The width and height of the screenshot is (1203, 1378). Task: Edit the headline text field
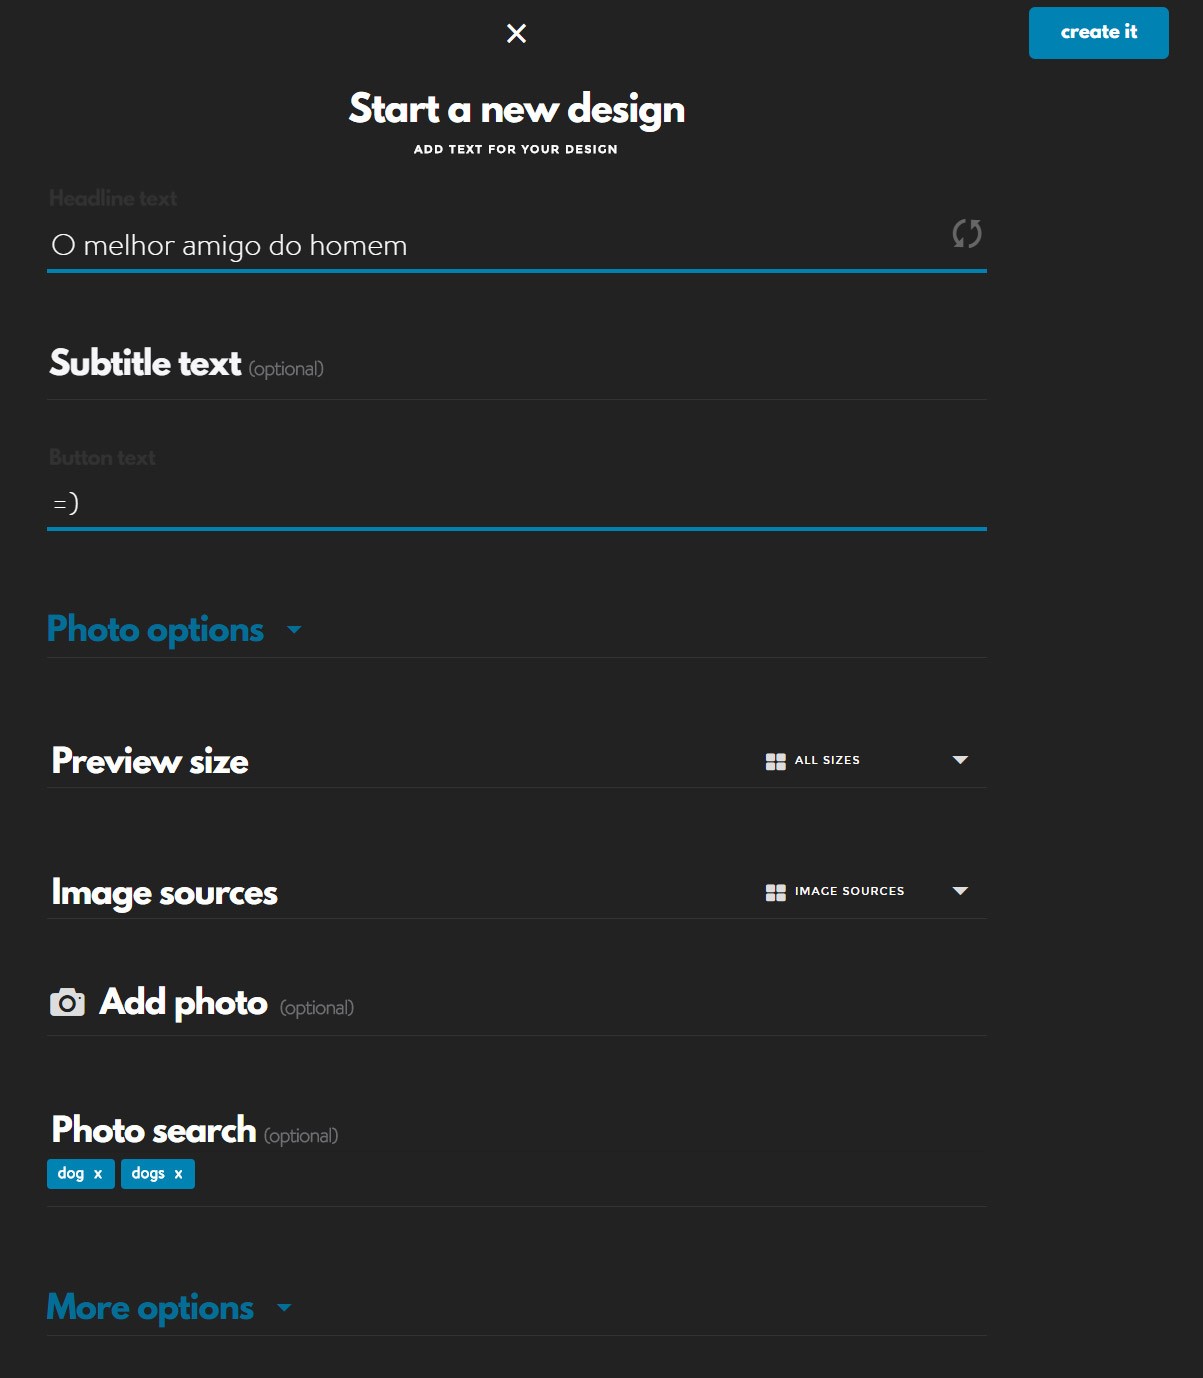click(517, 246)
